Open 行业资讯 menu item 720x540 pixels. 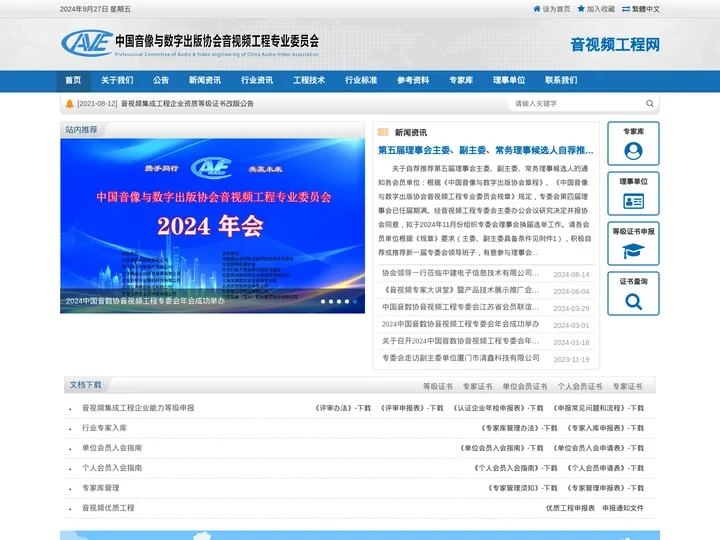point(257,80)
